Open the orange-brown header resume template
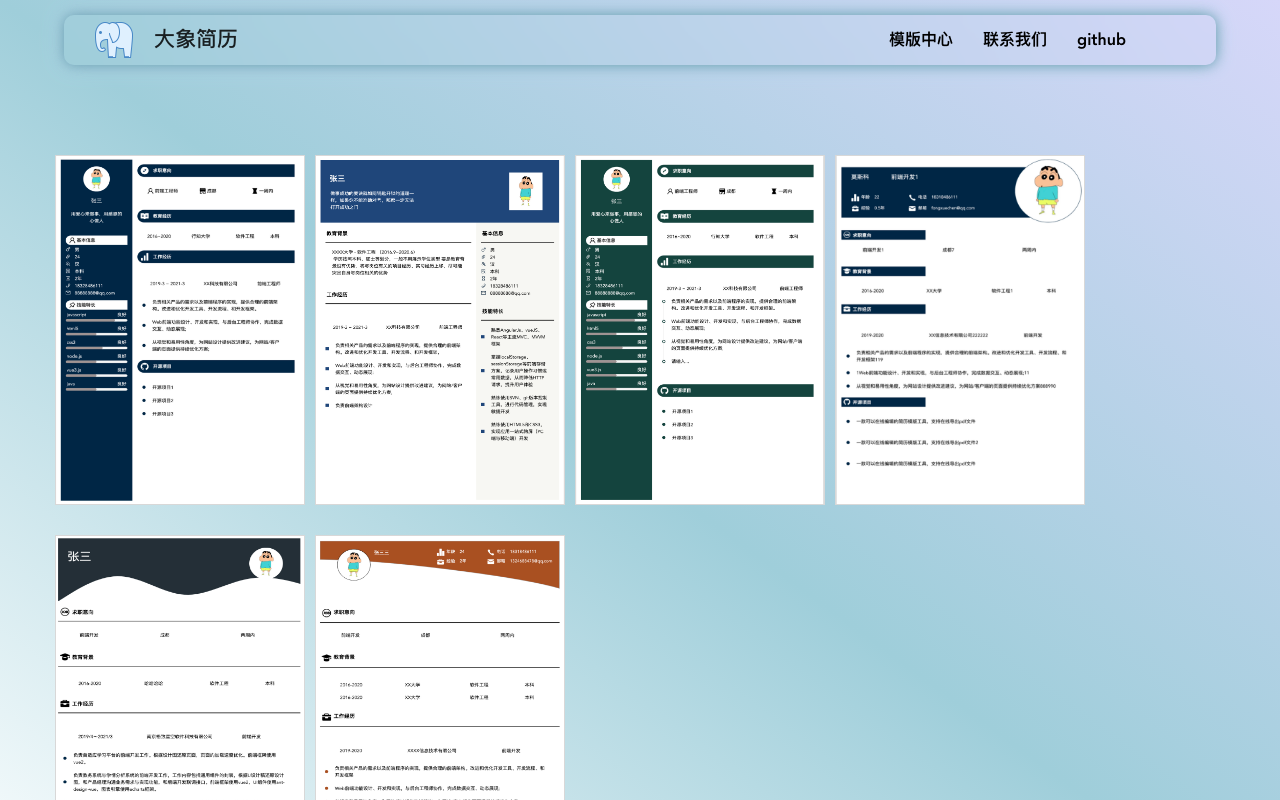1280x800 pixels. pyautogui.click(x=440, y=668)
